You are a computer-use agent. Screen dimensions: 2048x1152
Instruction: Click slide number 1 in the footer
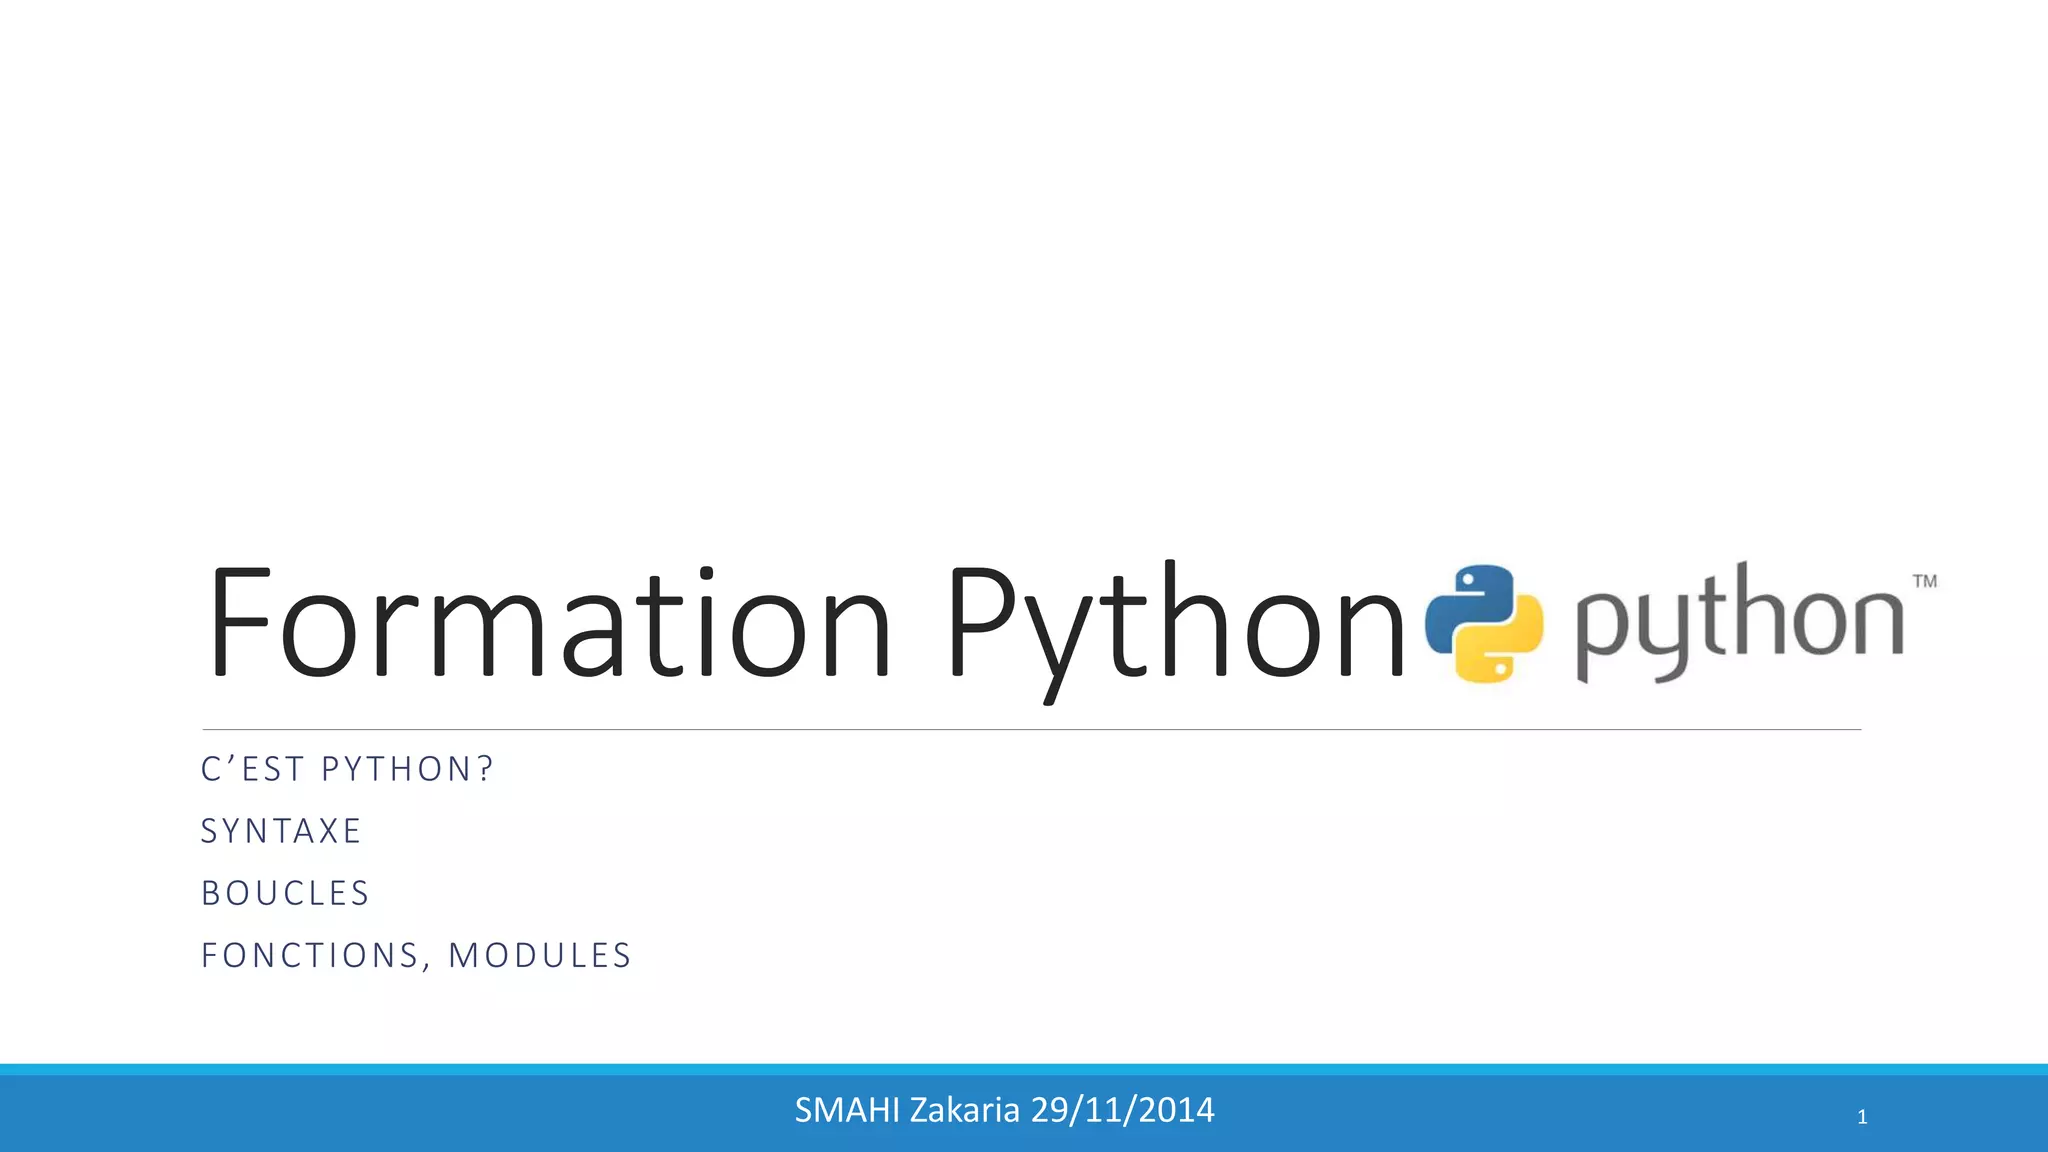[x=1862, y=1117]
